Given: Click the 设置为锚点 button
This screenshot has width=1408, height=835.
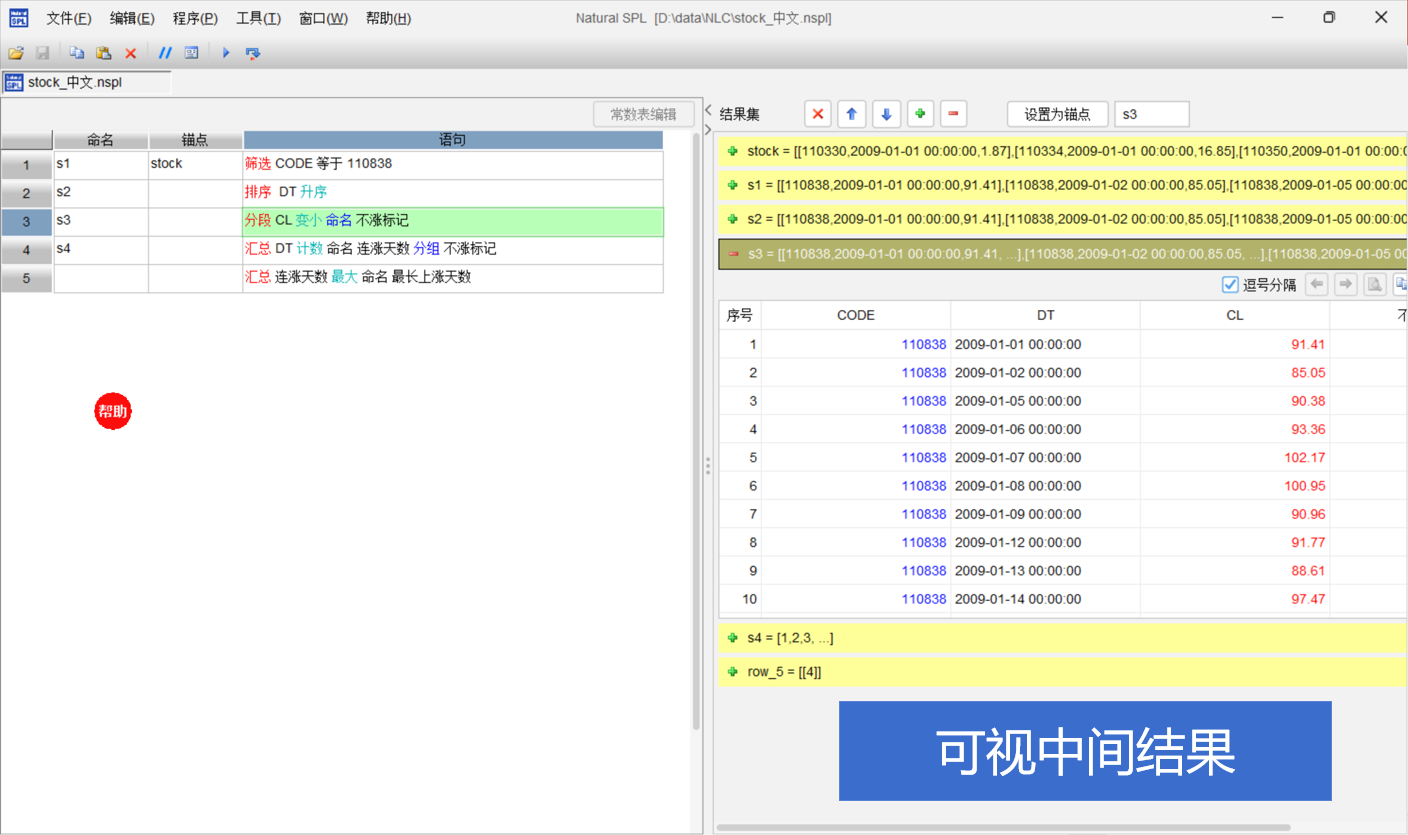Looking at the screenshot, I should (1057, 114).
